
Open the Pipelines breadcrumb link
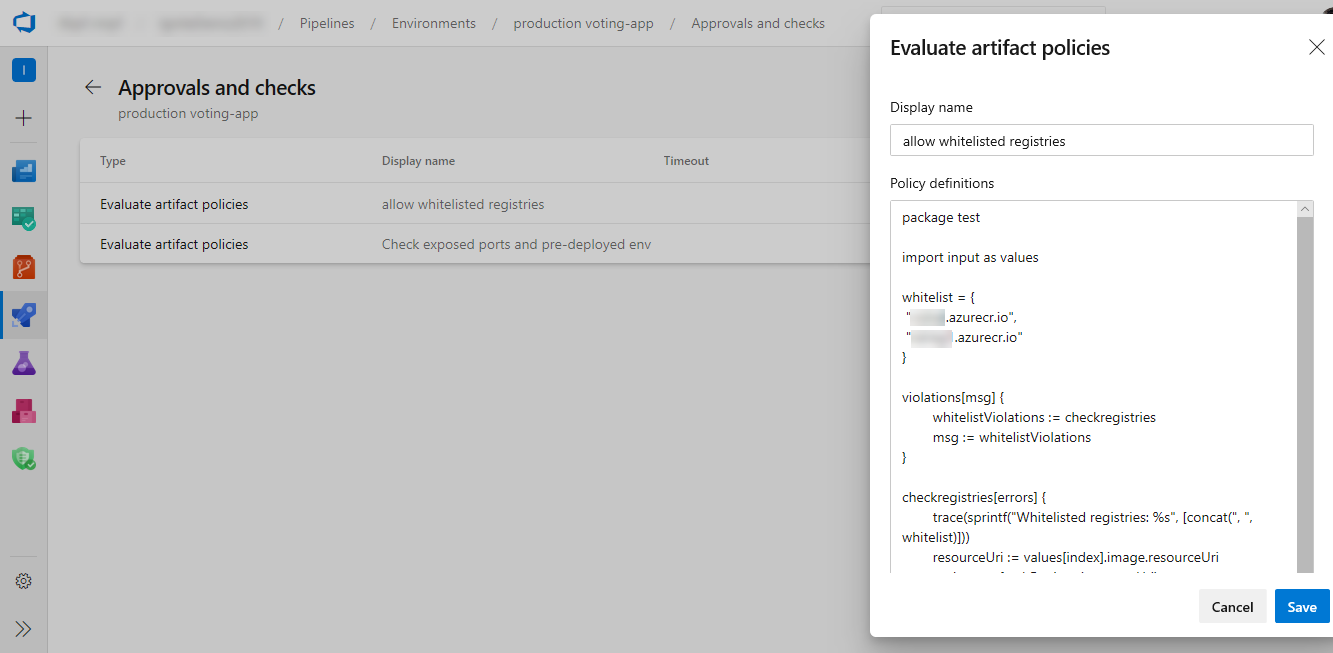pyautogui.click(x=327, y=23)
